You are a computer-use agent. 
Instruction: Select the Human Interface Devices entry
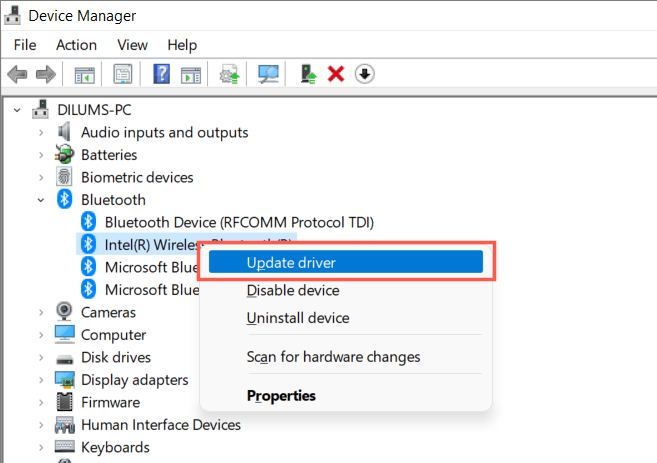(161, 425)
